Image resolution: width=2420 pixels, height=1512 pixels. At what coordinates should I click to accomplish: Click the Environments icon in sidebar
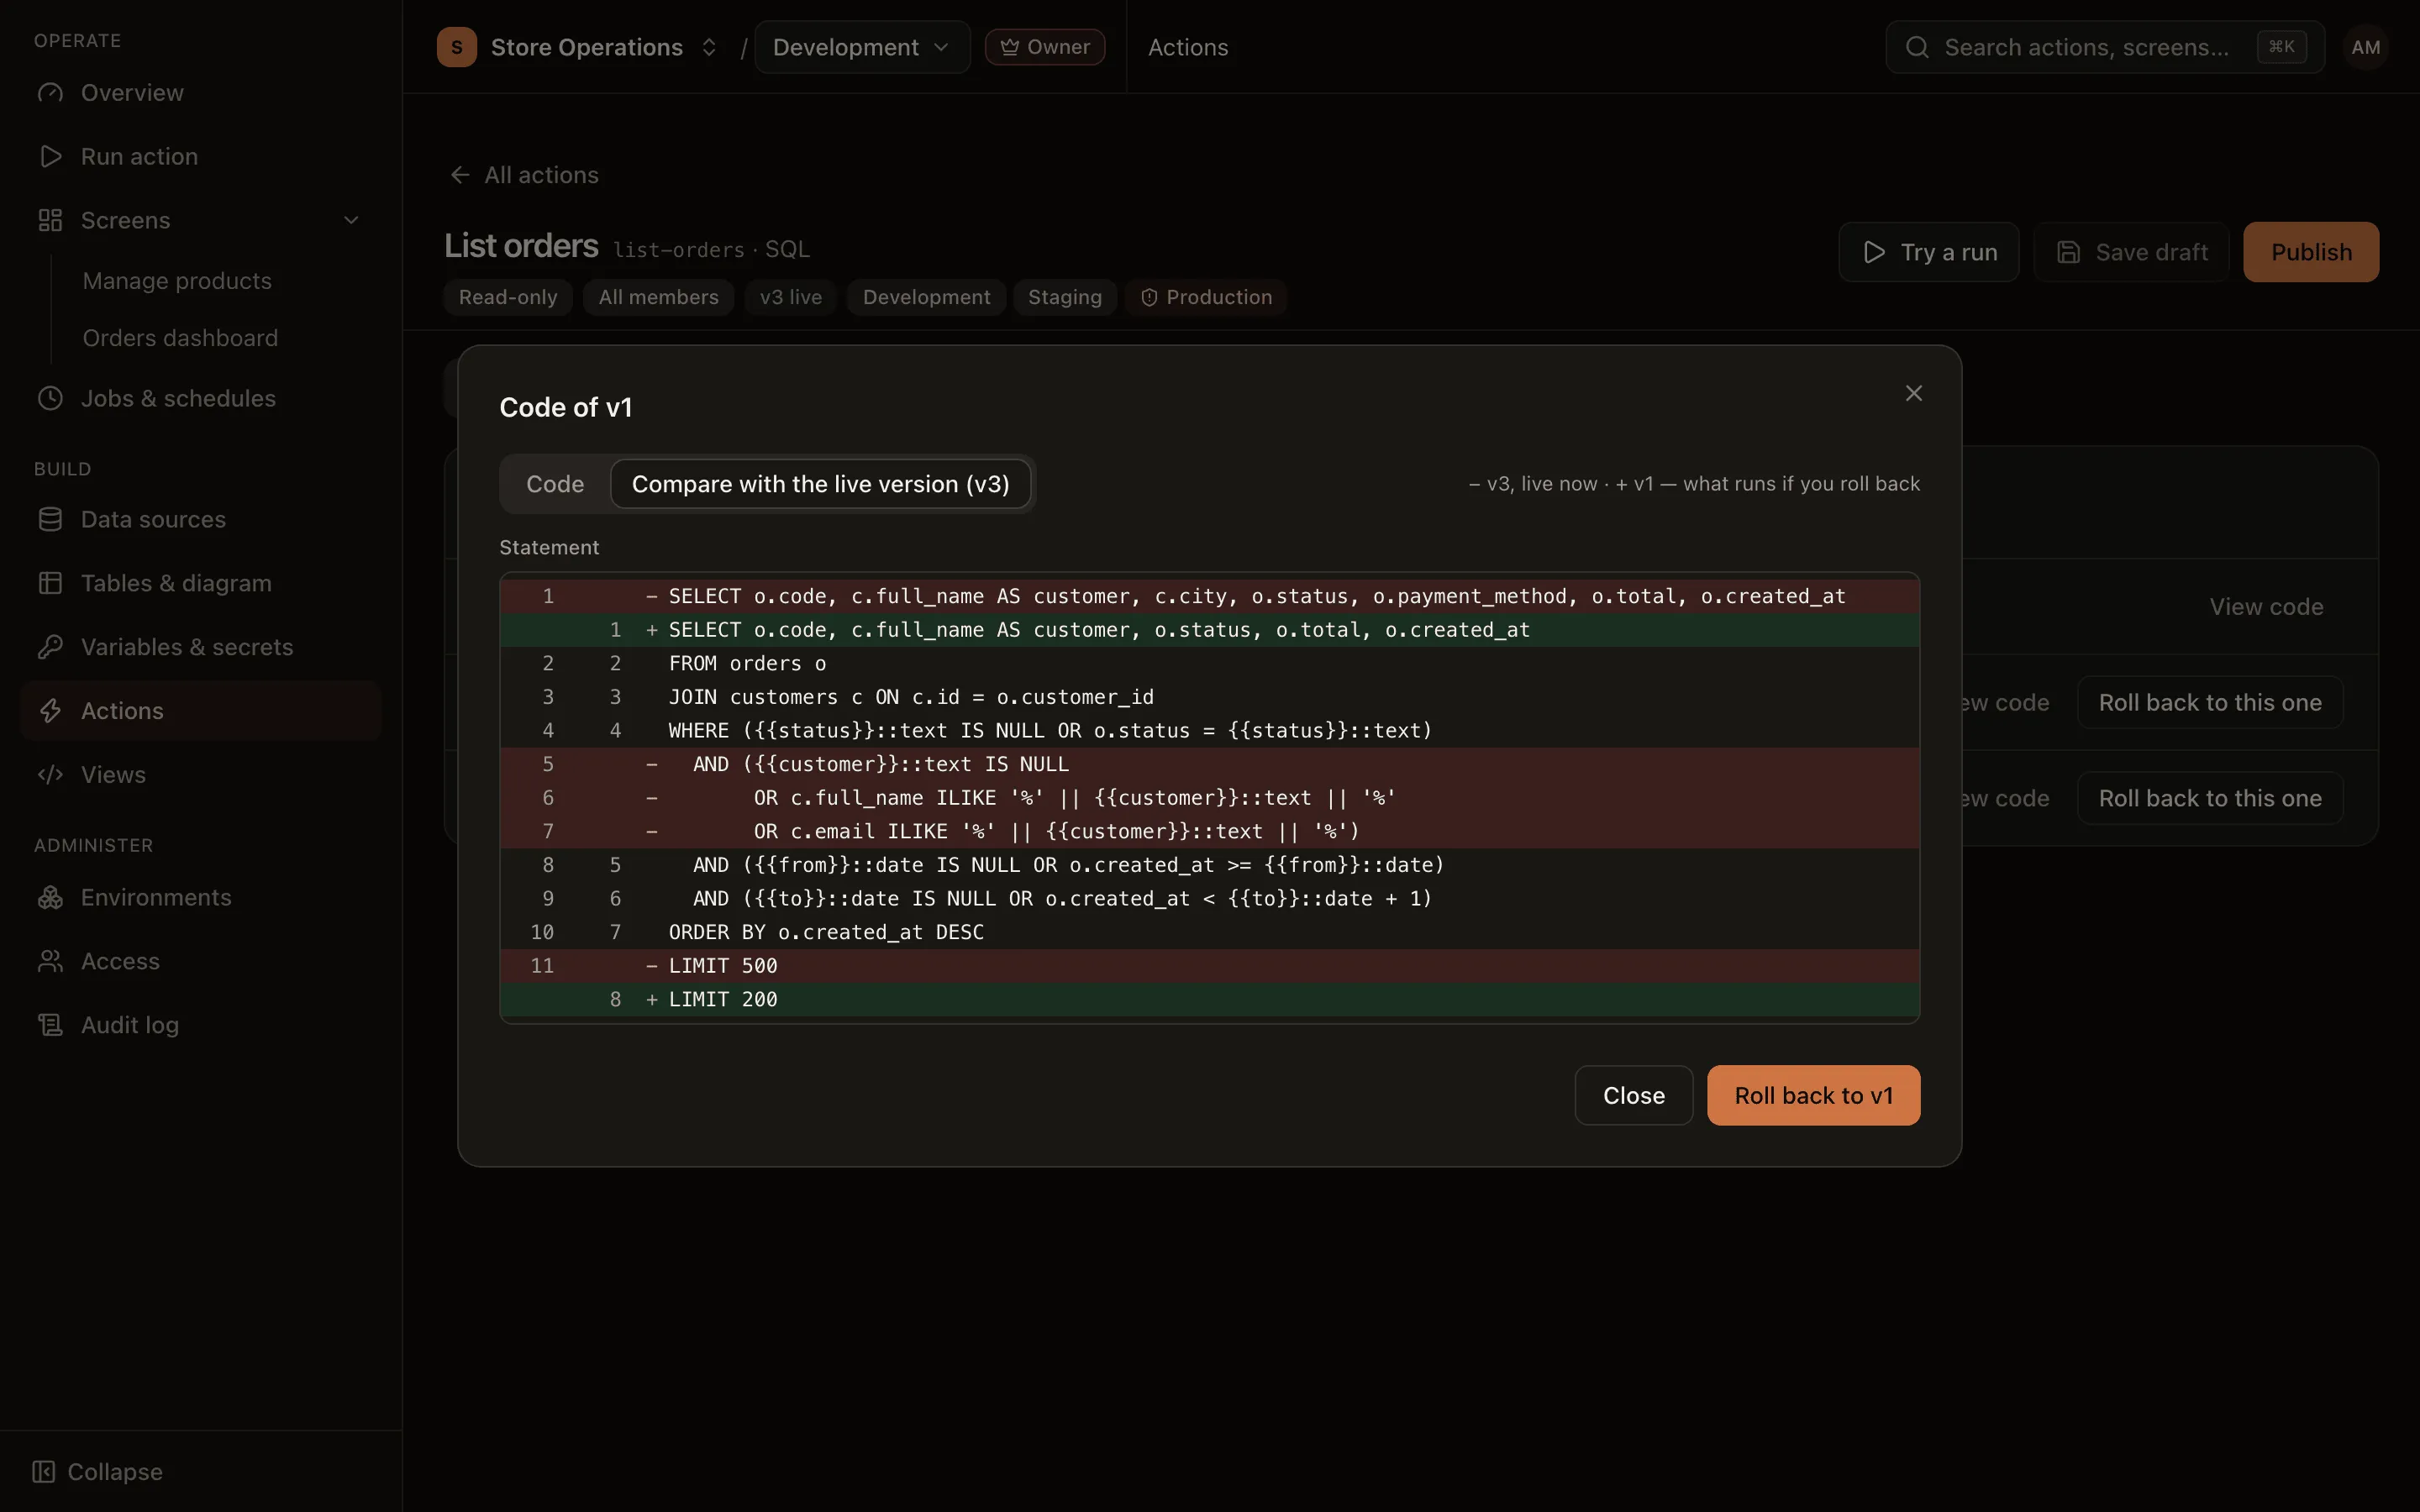(x=50, y=897)
